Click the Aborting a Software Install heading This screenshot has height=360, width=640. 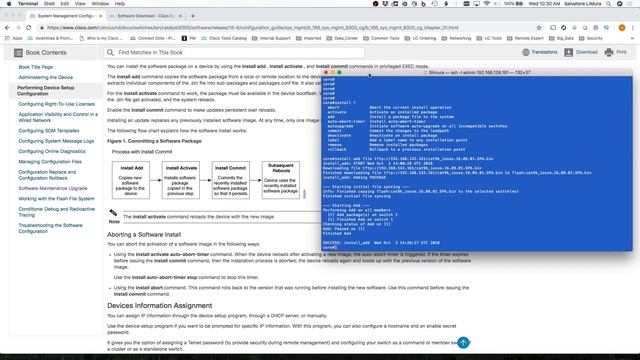coord(144,235)
